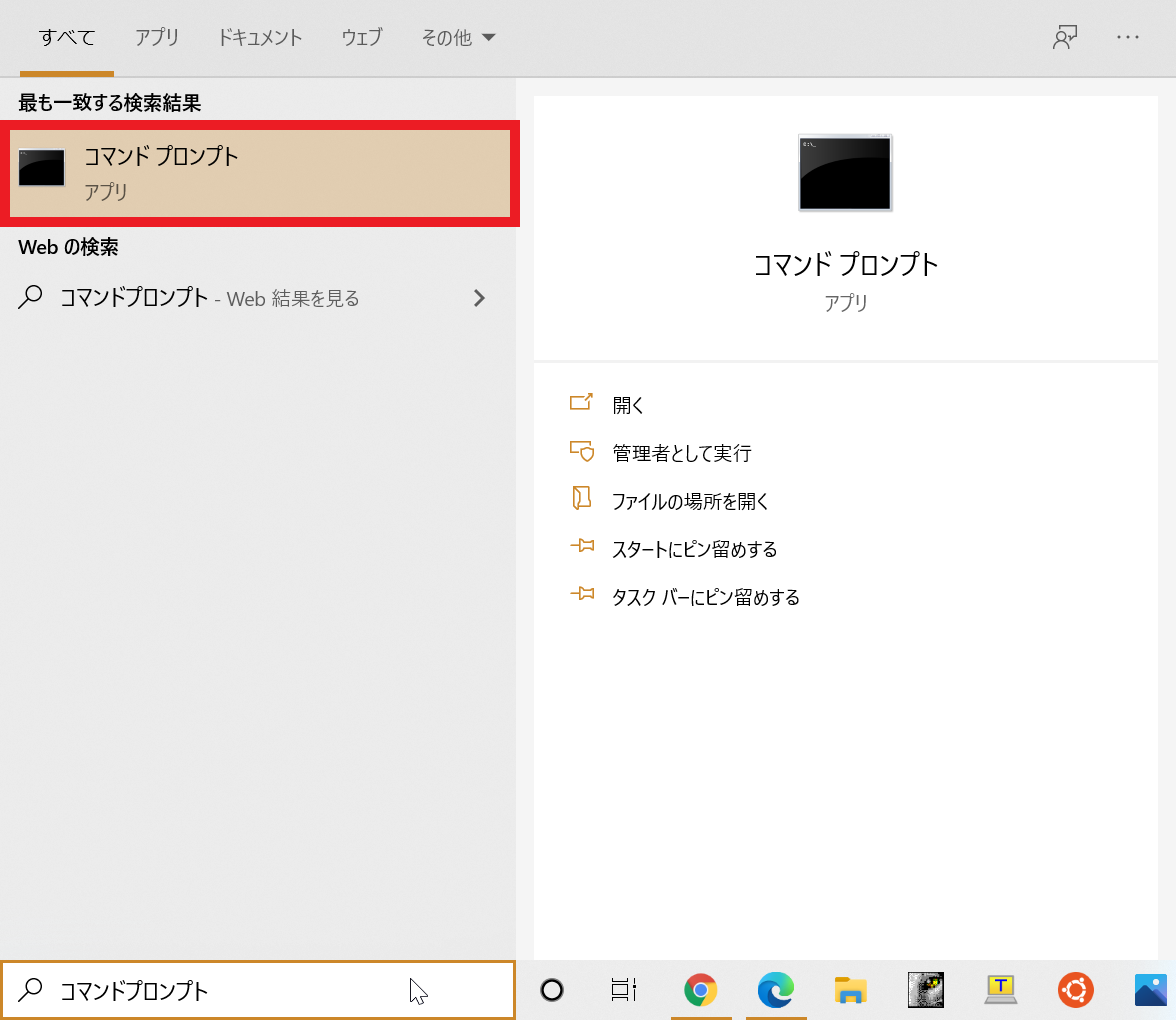Switch to the ウェブ tab

[362, 38]
